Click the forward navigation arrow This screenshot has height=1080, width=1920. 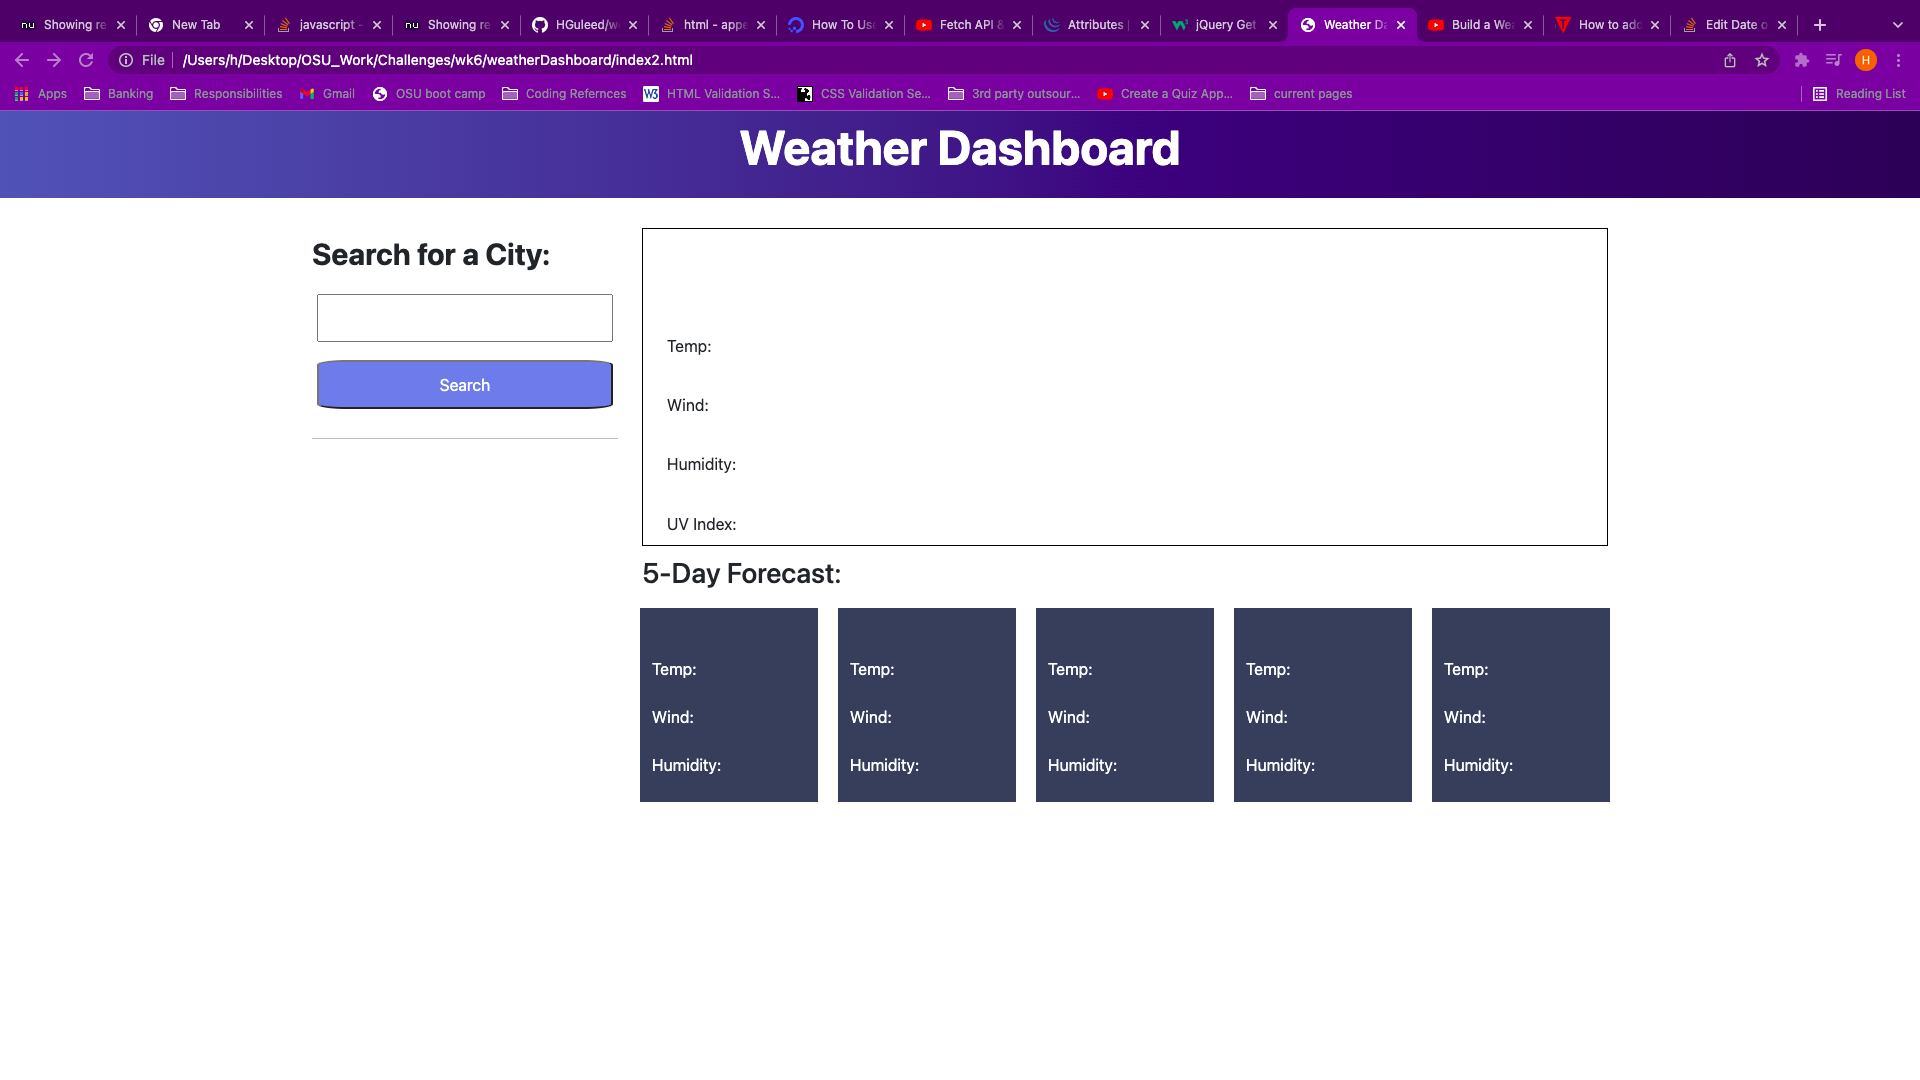coord(54,60)
